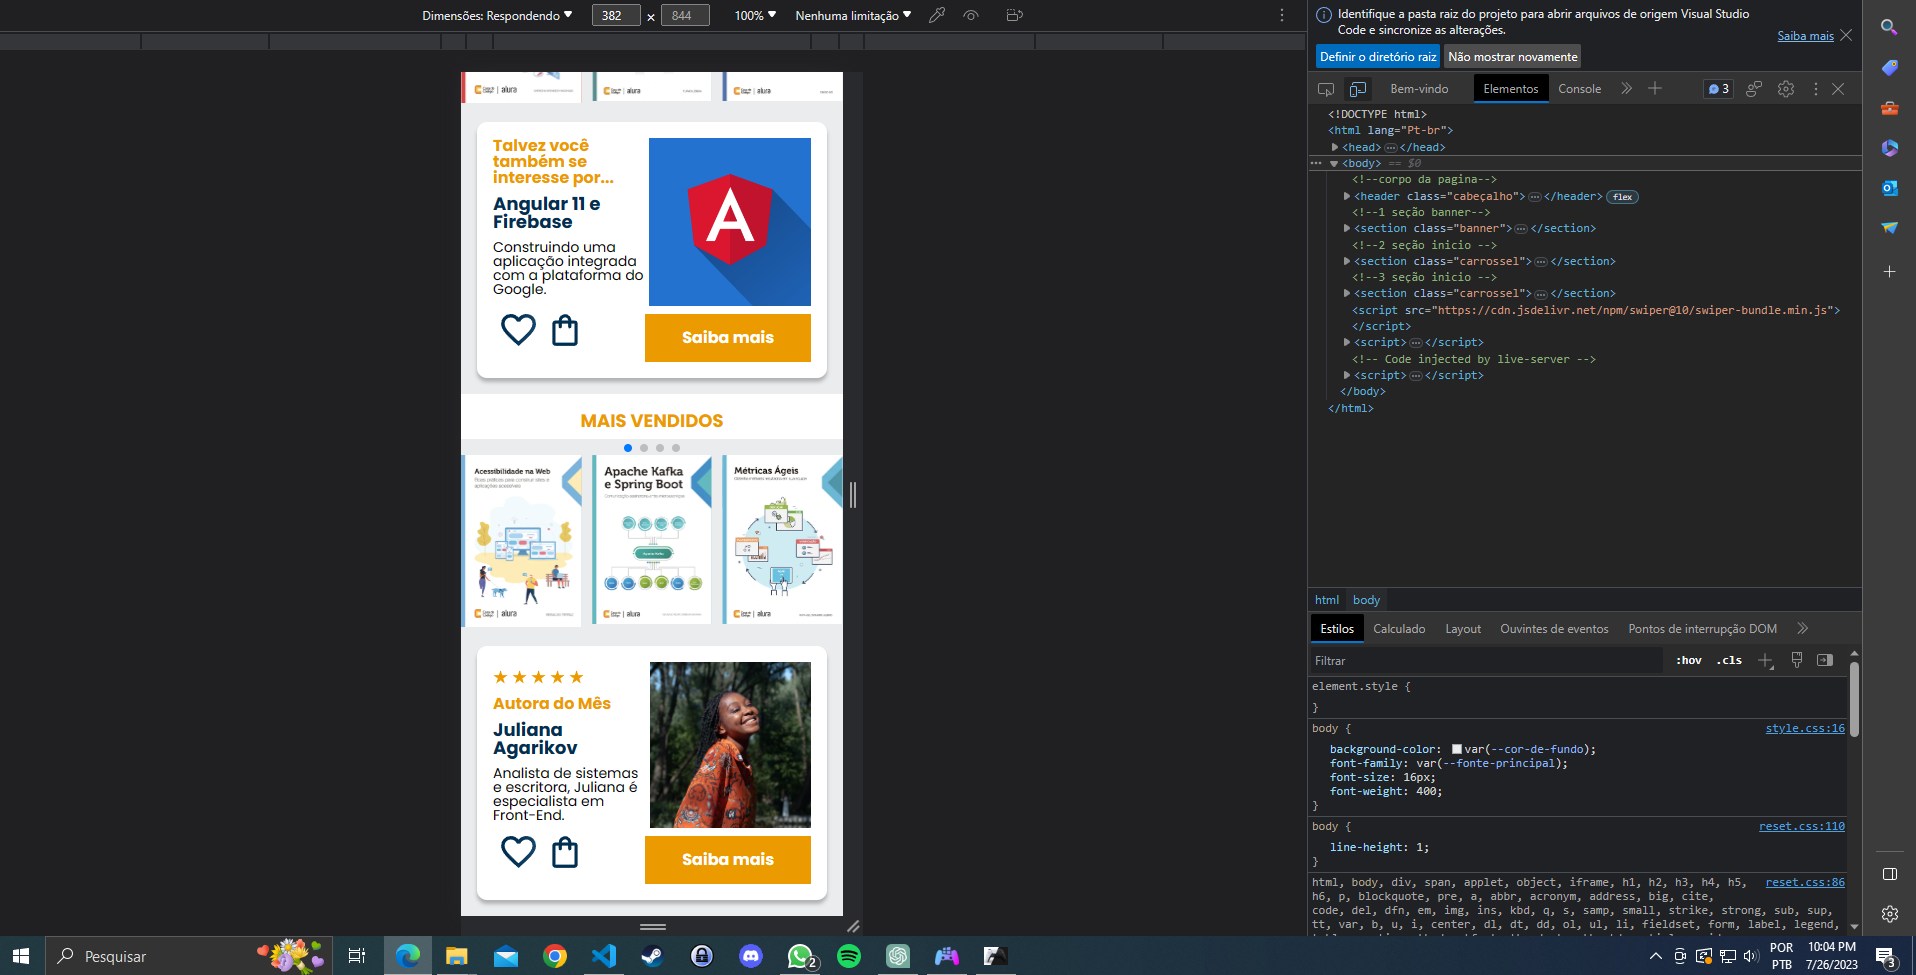Open the Calculado styles tab
Image resolution: width=1916 pixels, height=975 pixels.
coord(1399,629)
